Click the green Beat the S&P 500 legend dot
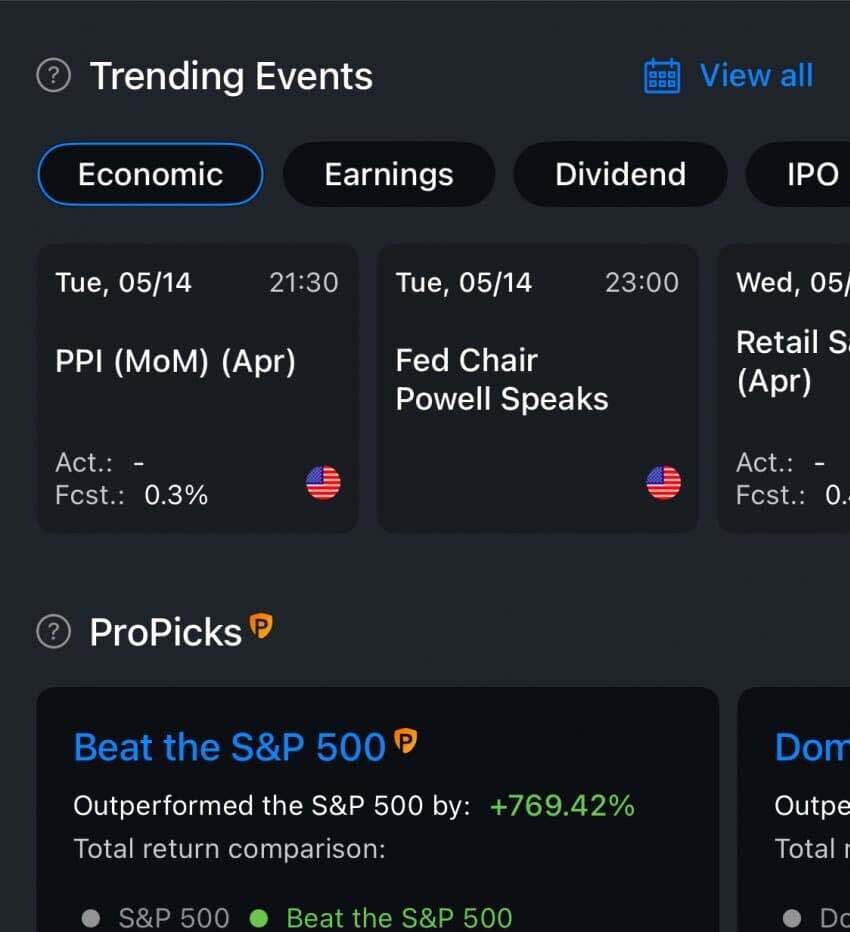 tap(259, 917)
